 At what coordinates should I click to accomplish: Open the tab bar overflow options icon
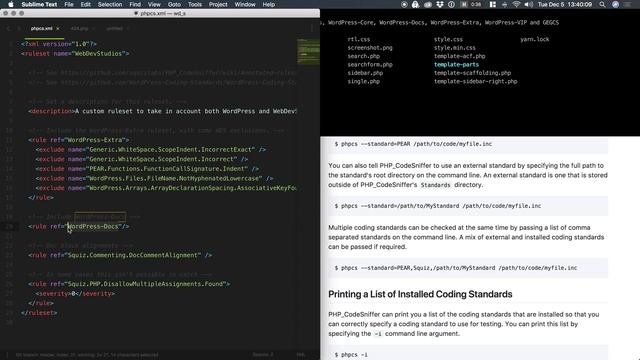[312, 29]
